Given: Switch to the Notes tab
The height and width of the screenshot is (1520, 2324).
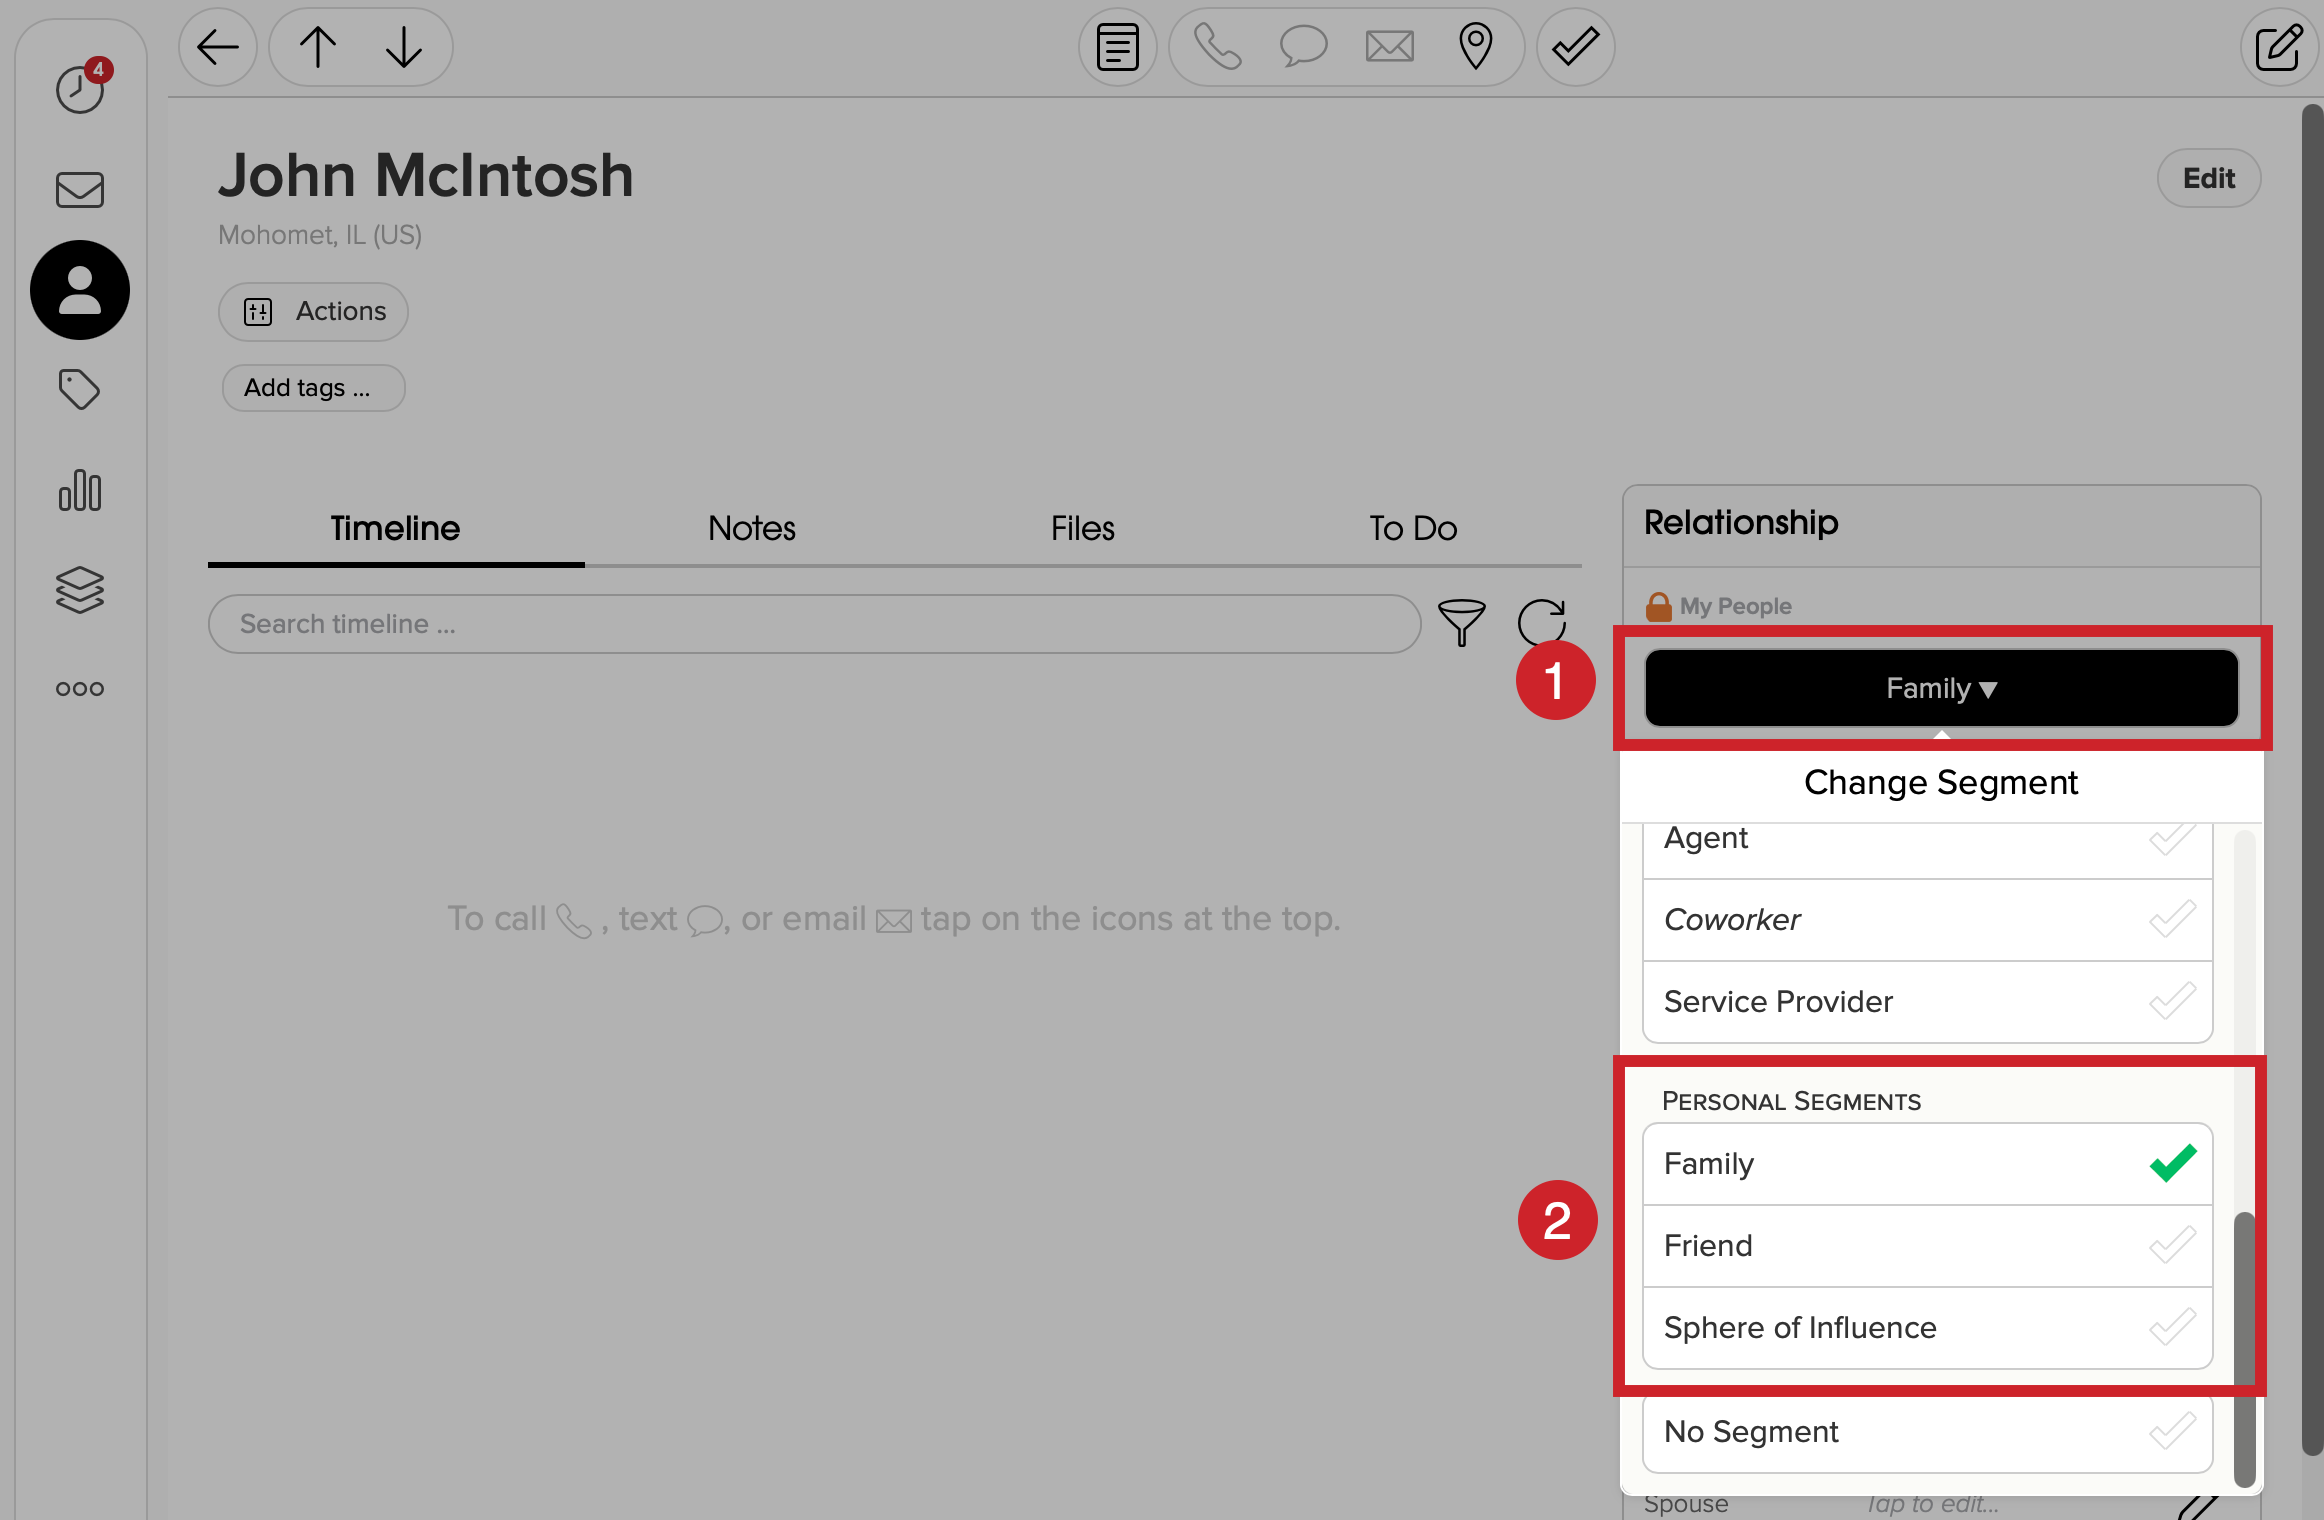Looking at the screenshot, I should (751, 528).
